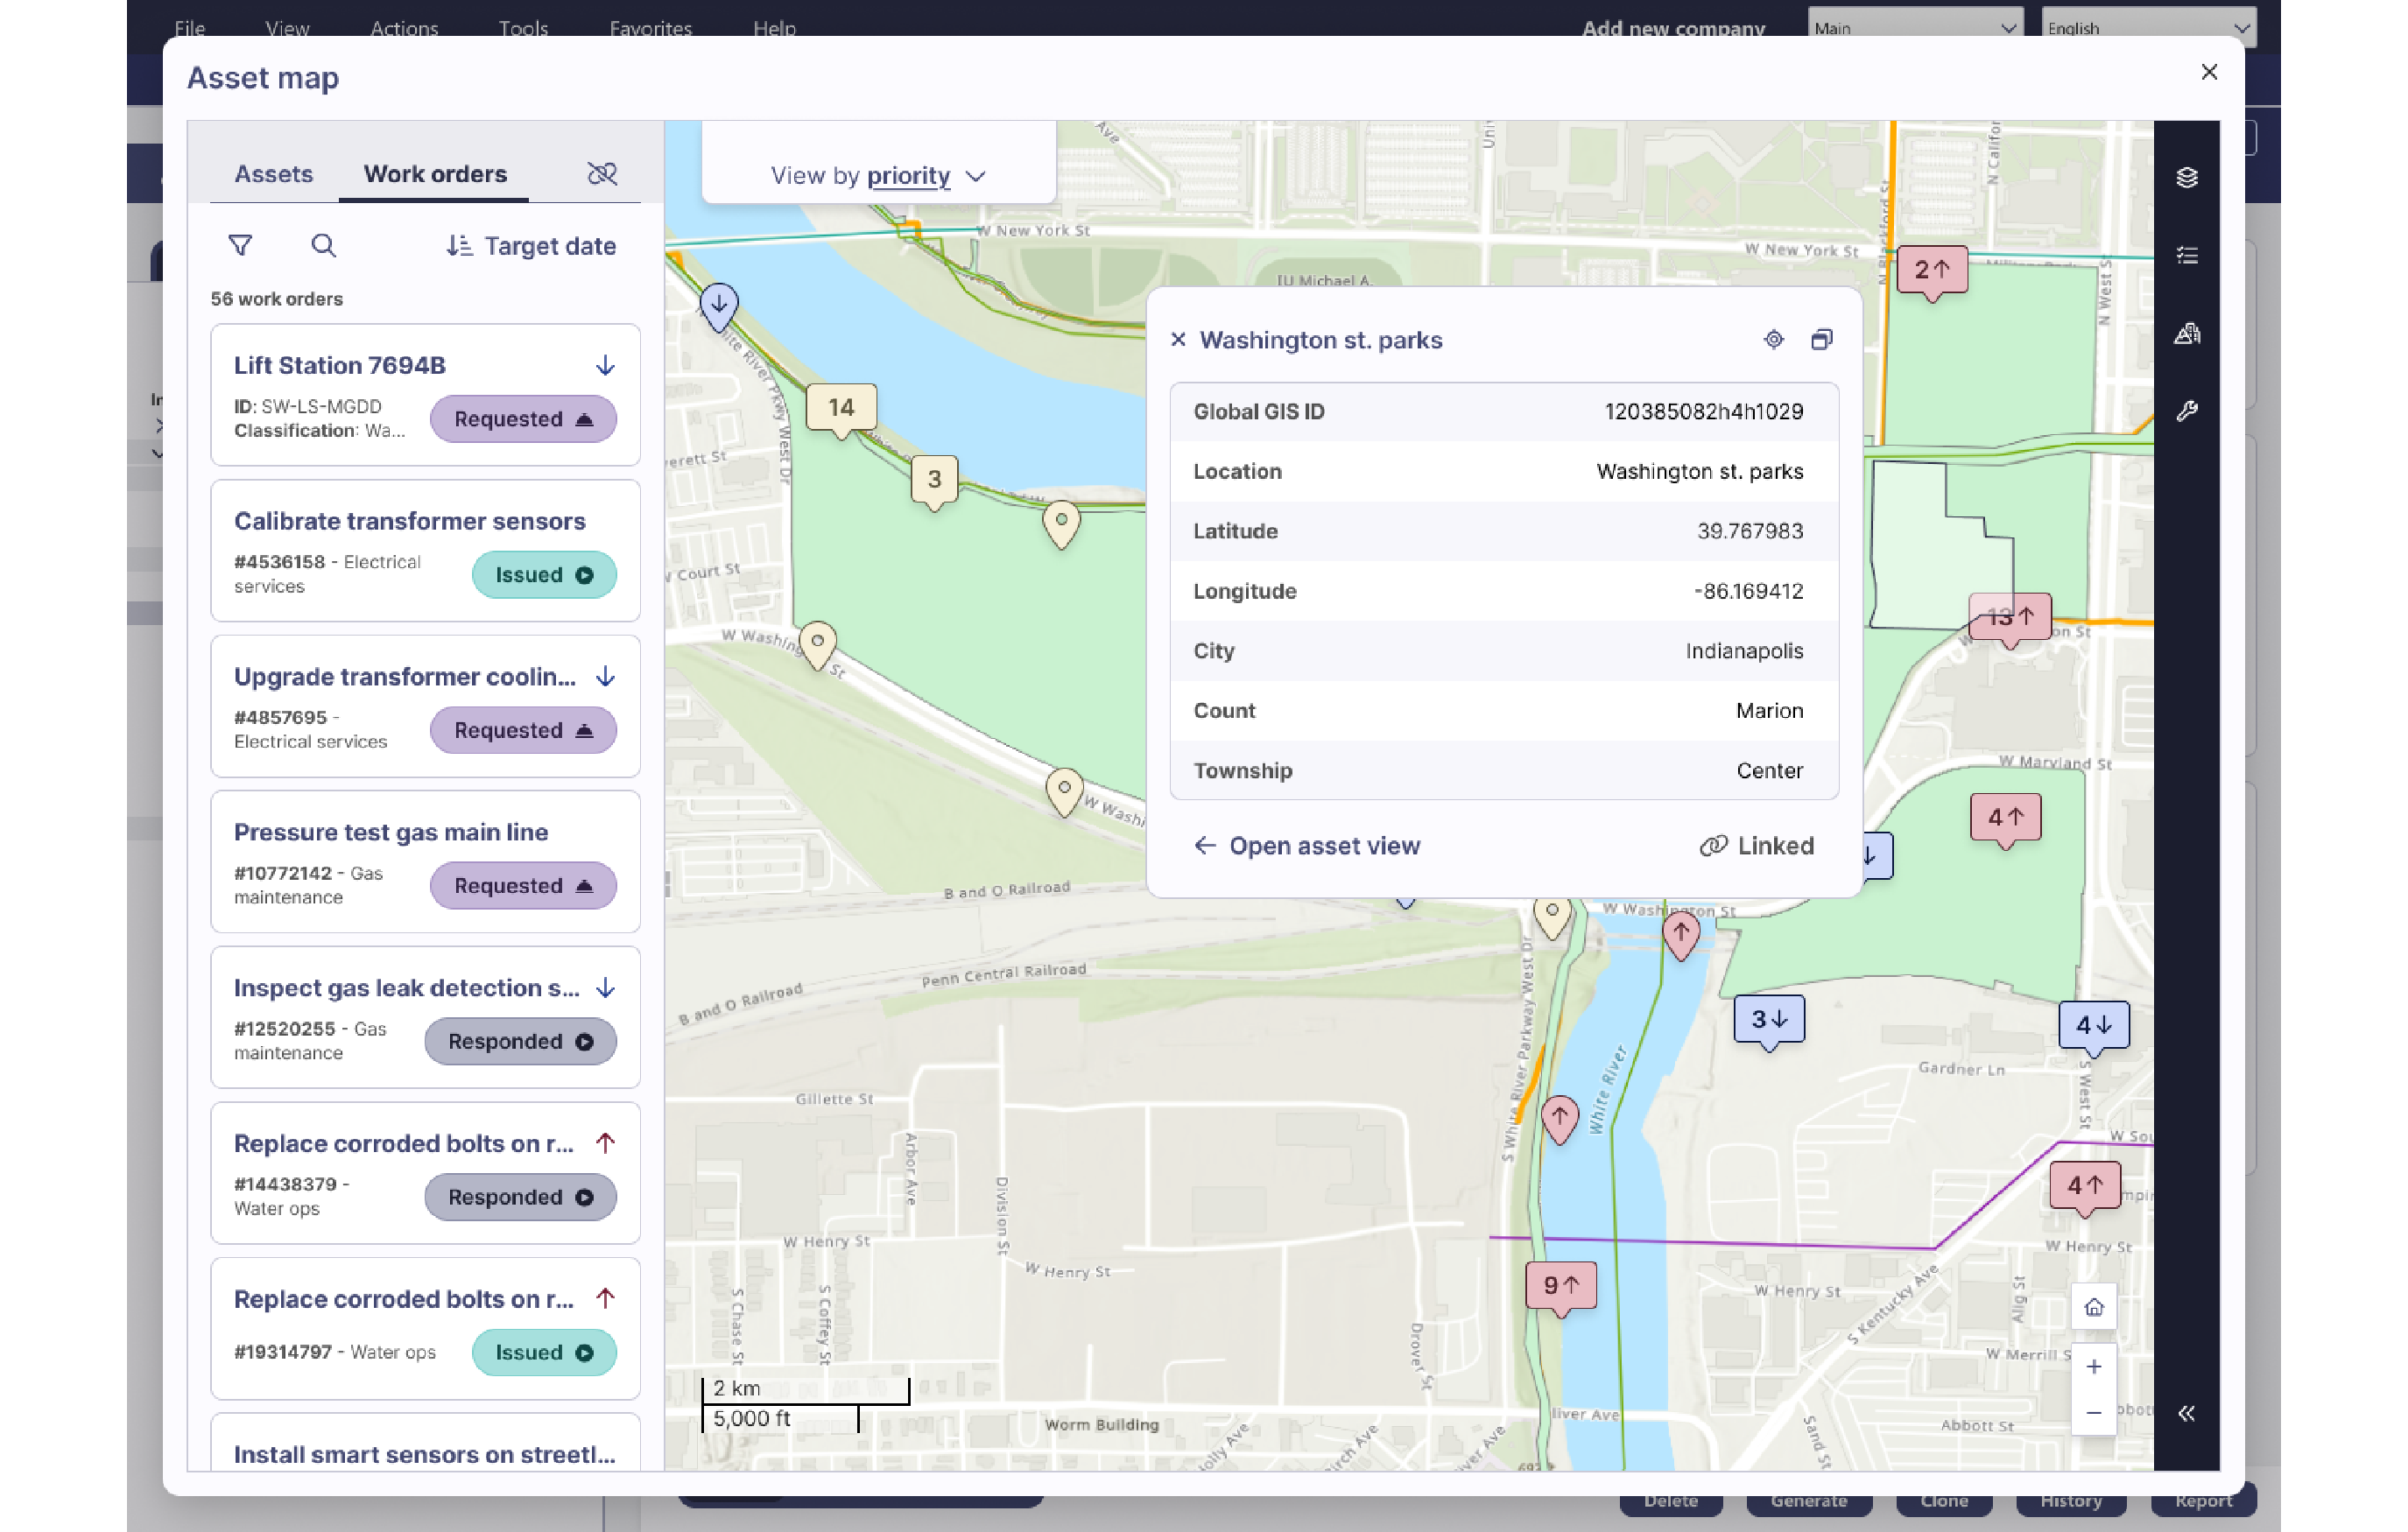2408x1532 pixels.
Task: Open the assets structure icon in right sidebar
Action: [2186, 333]
